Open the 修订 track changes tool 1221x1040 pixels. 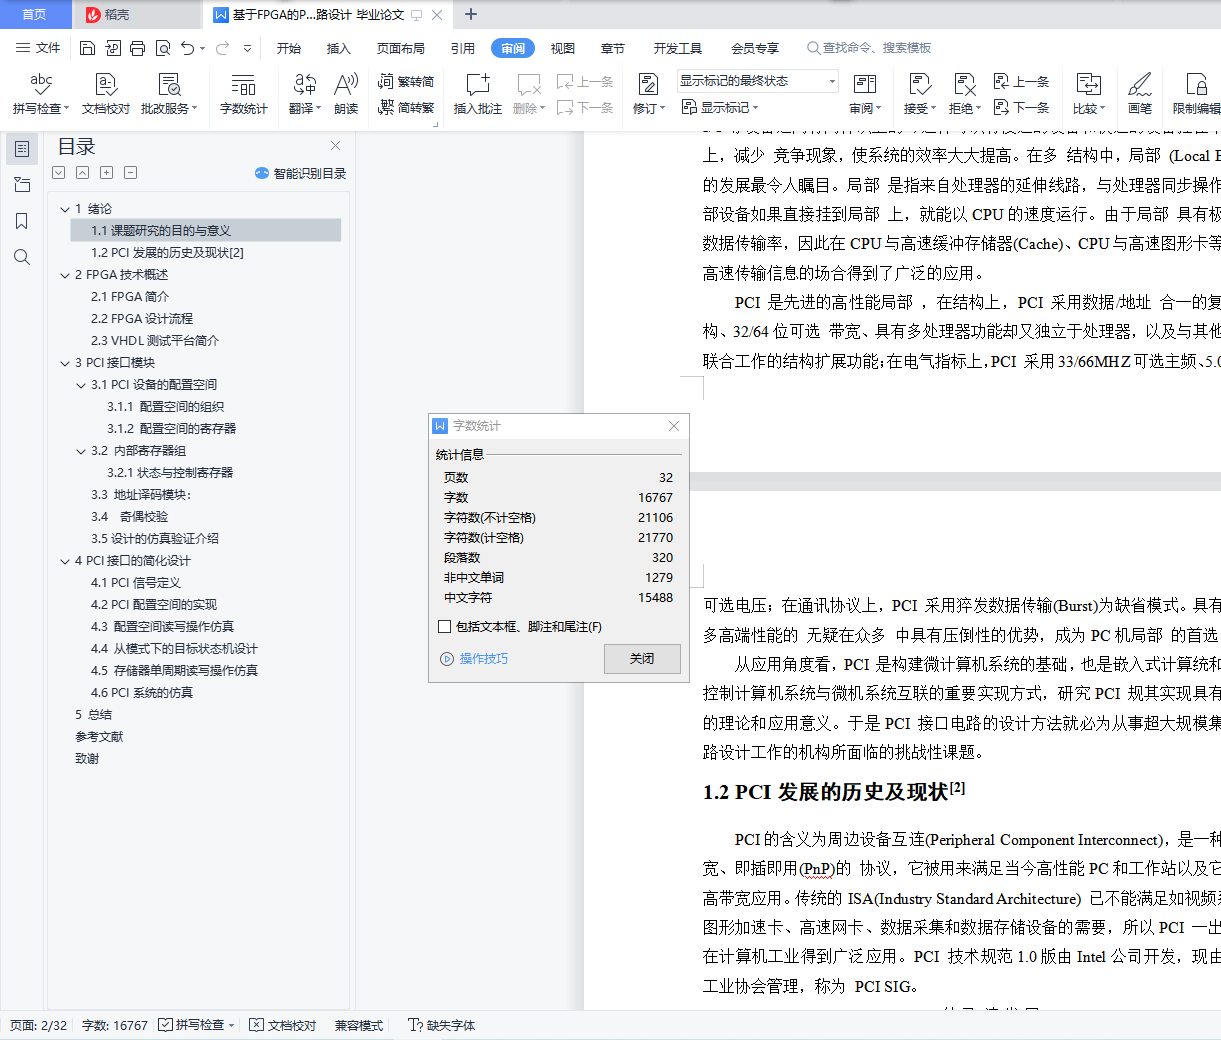click(648, 94)
